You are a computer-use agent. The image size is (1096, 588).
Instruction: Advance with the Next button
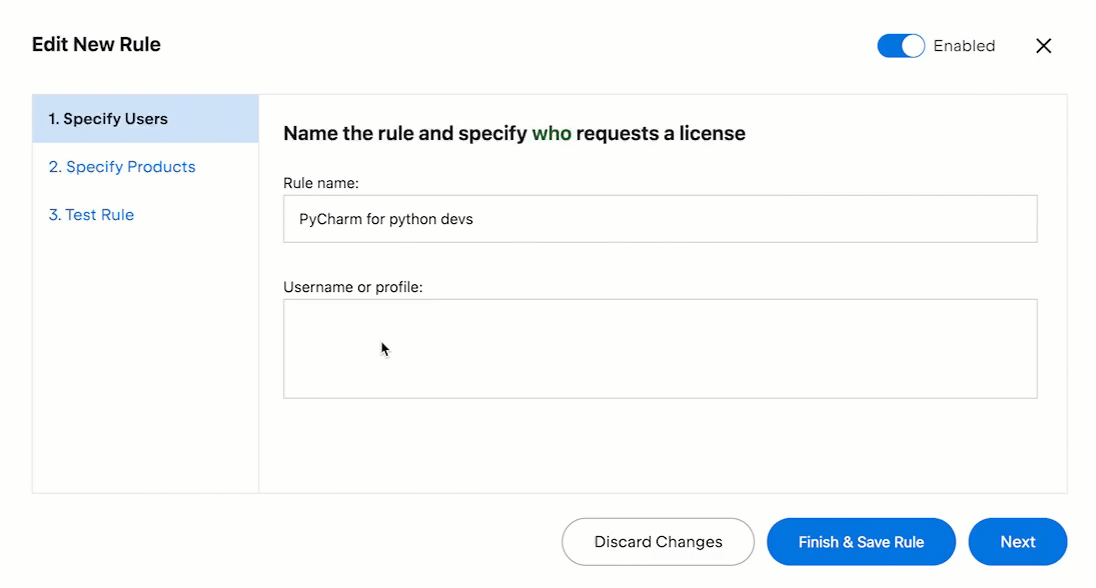pos(1017,541)
